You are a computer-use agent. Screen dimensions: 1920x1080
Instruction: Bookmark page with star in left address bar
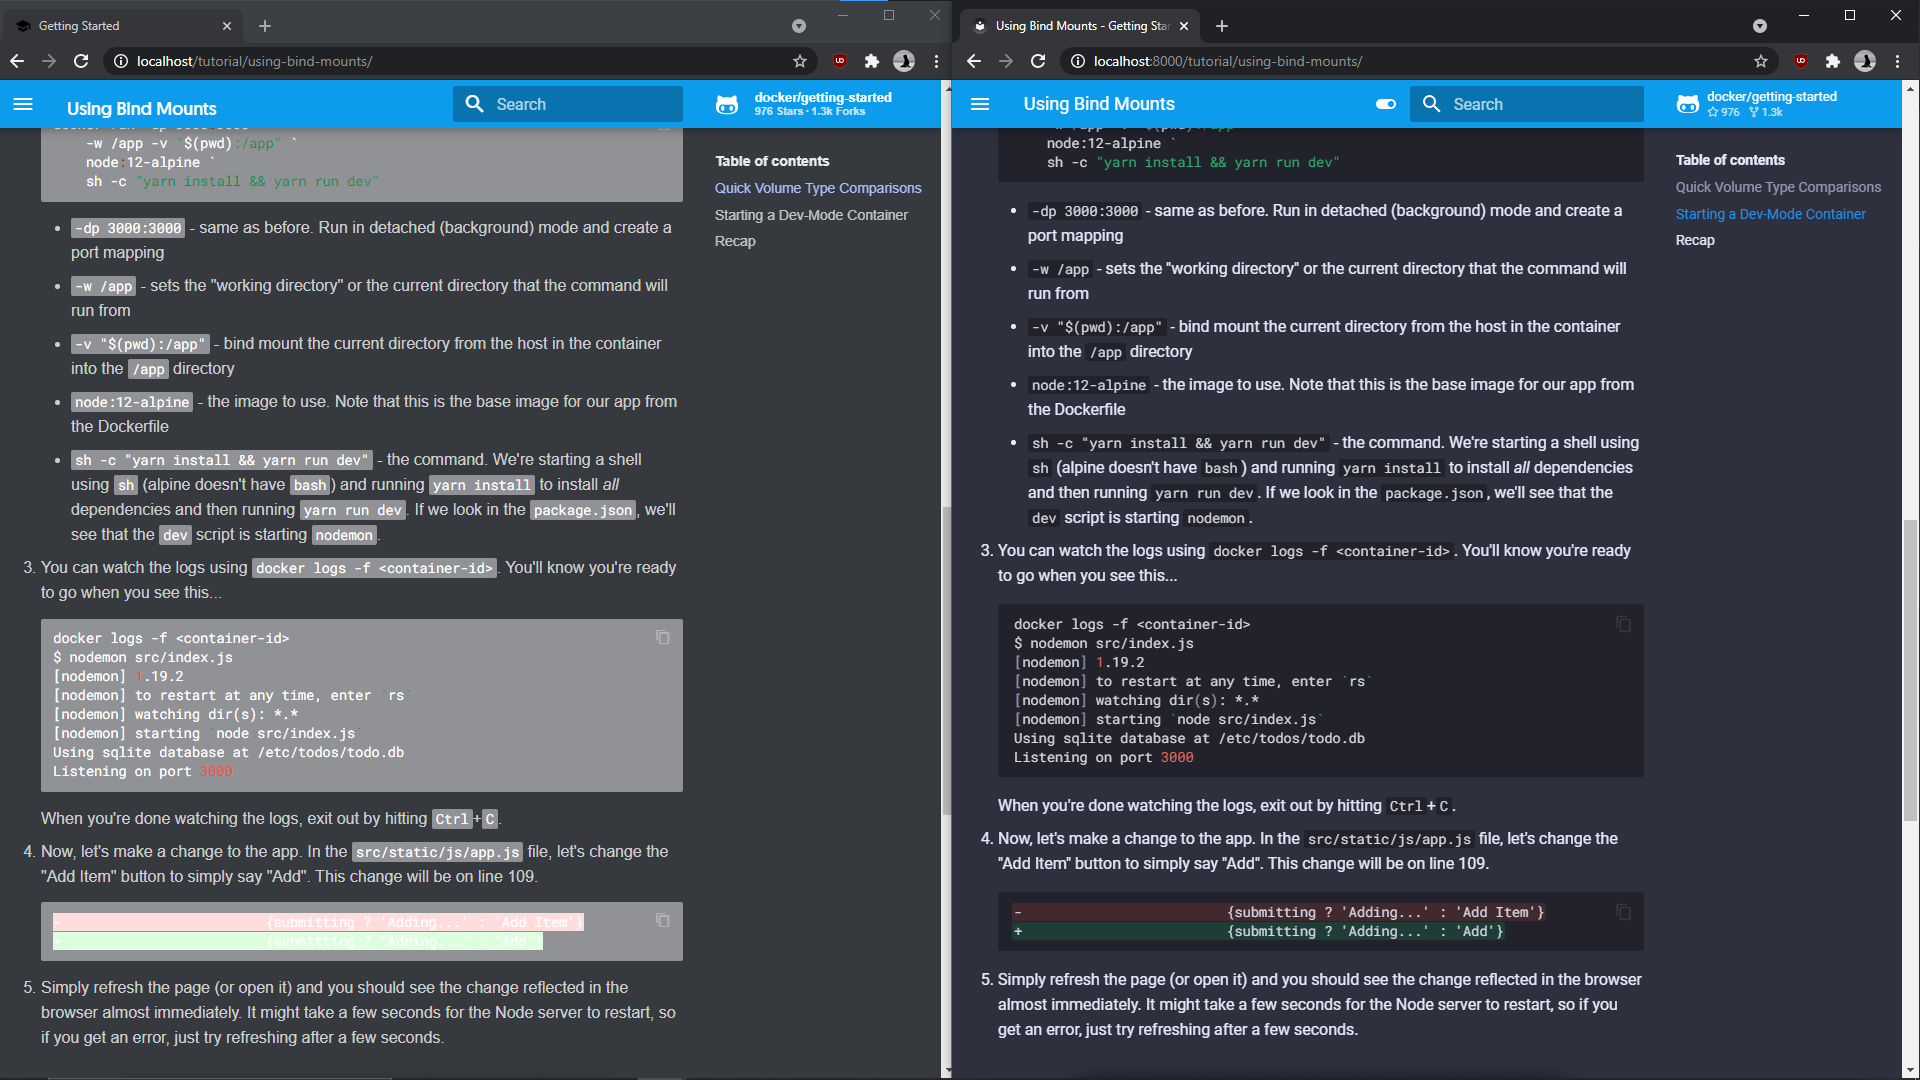[x=800, y=61]
